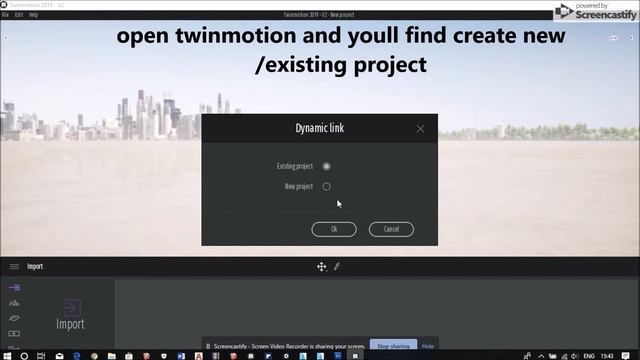Click the eye icon at viewport top right
The image size is (640, 360).
tap(613, 38)
